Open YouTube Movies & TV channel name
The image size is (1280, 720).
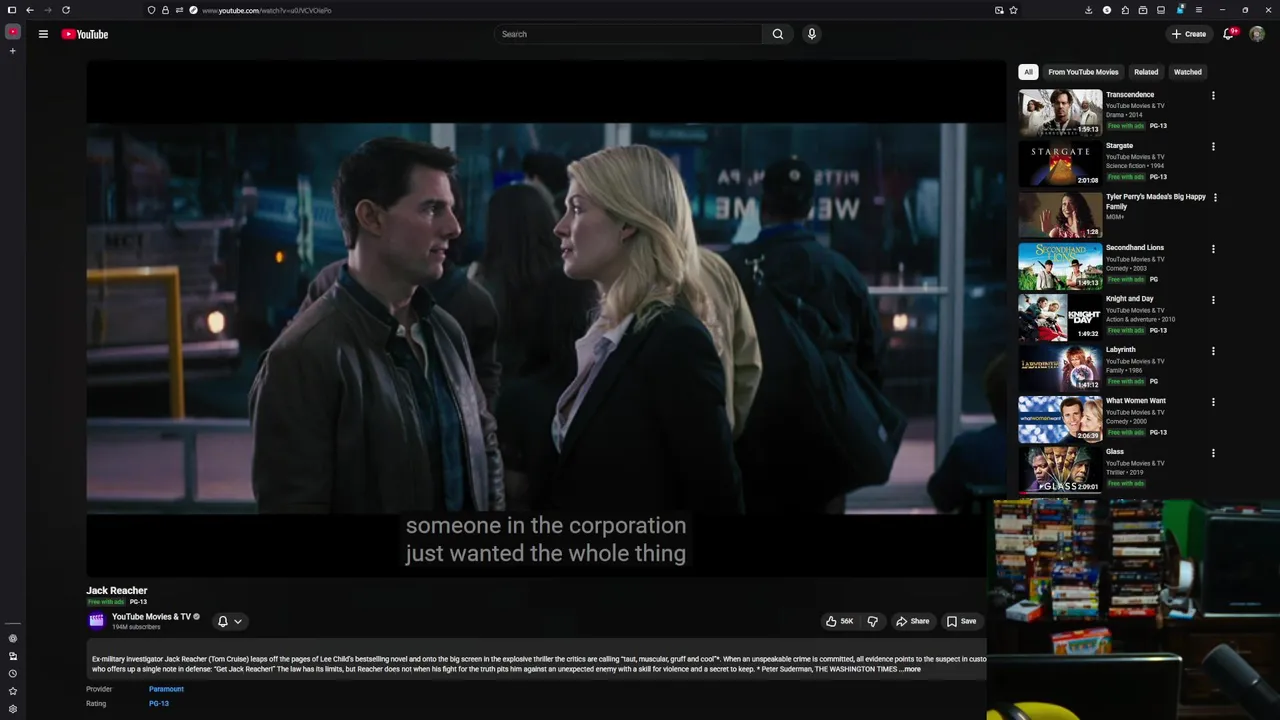151,617
